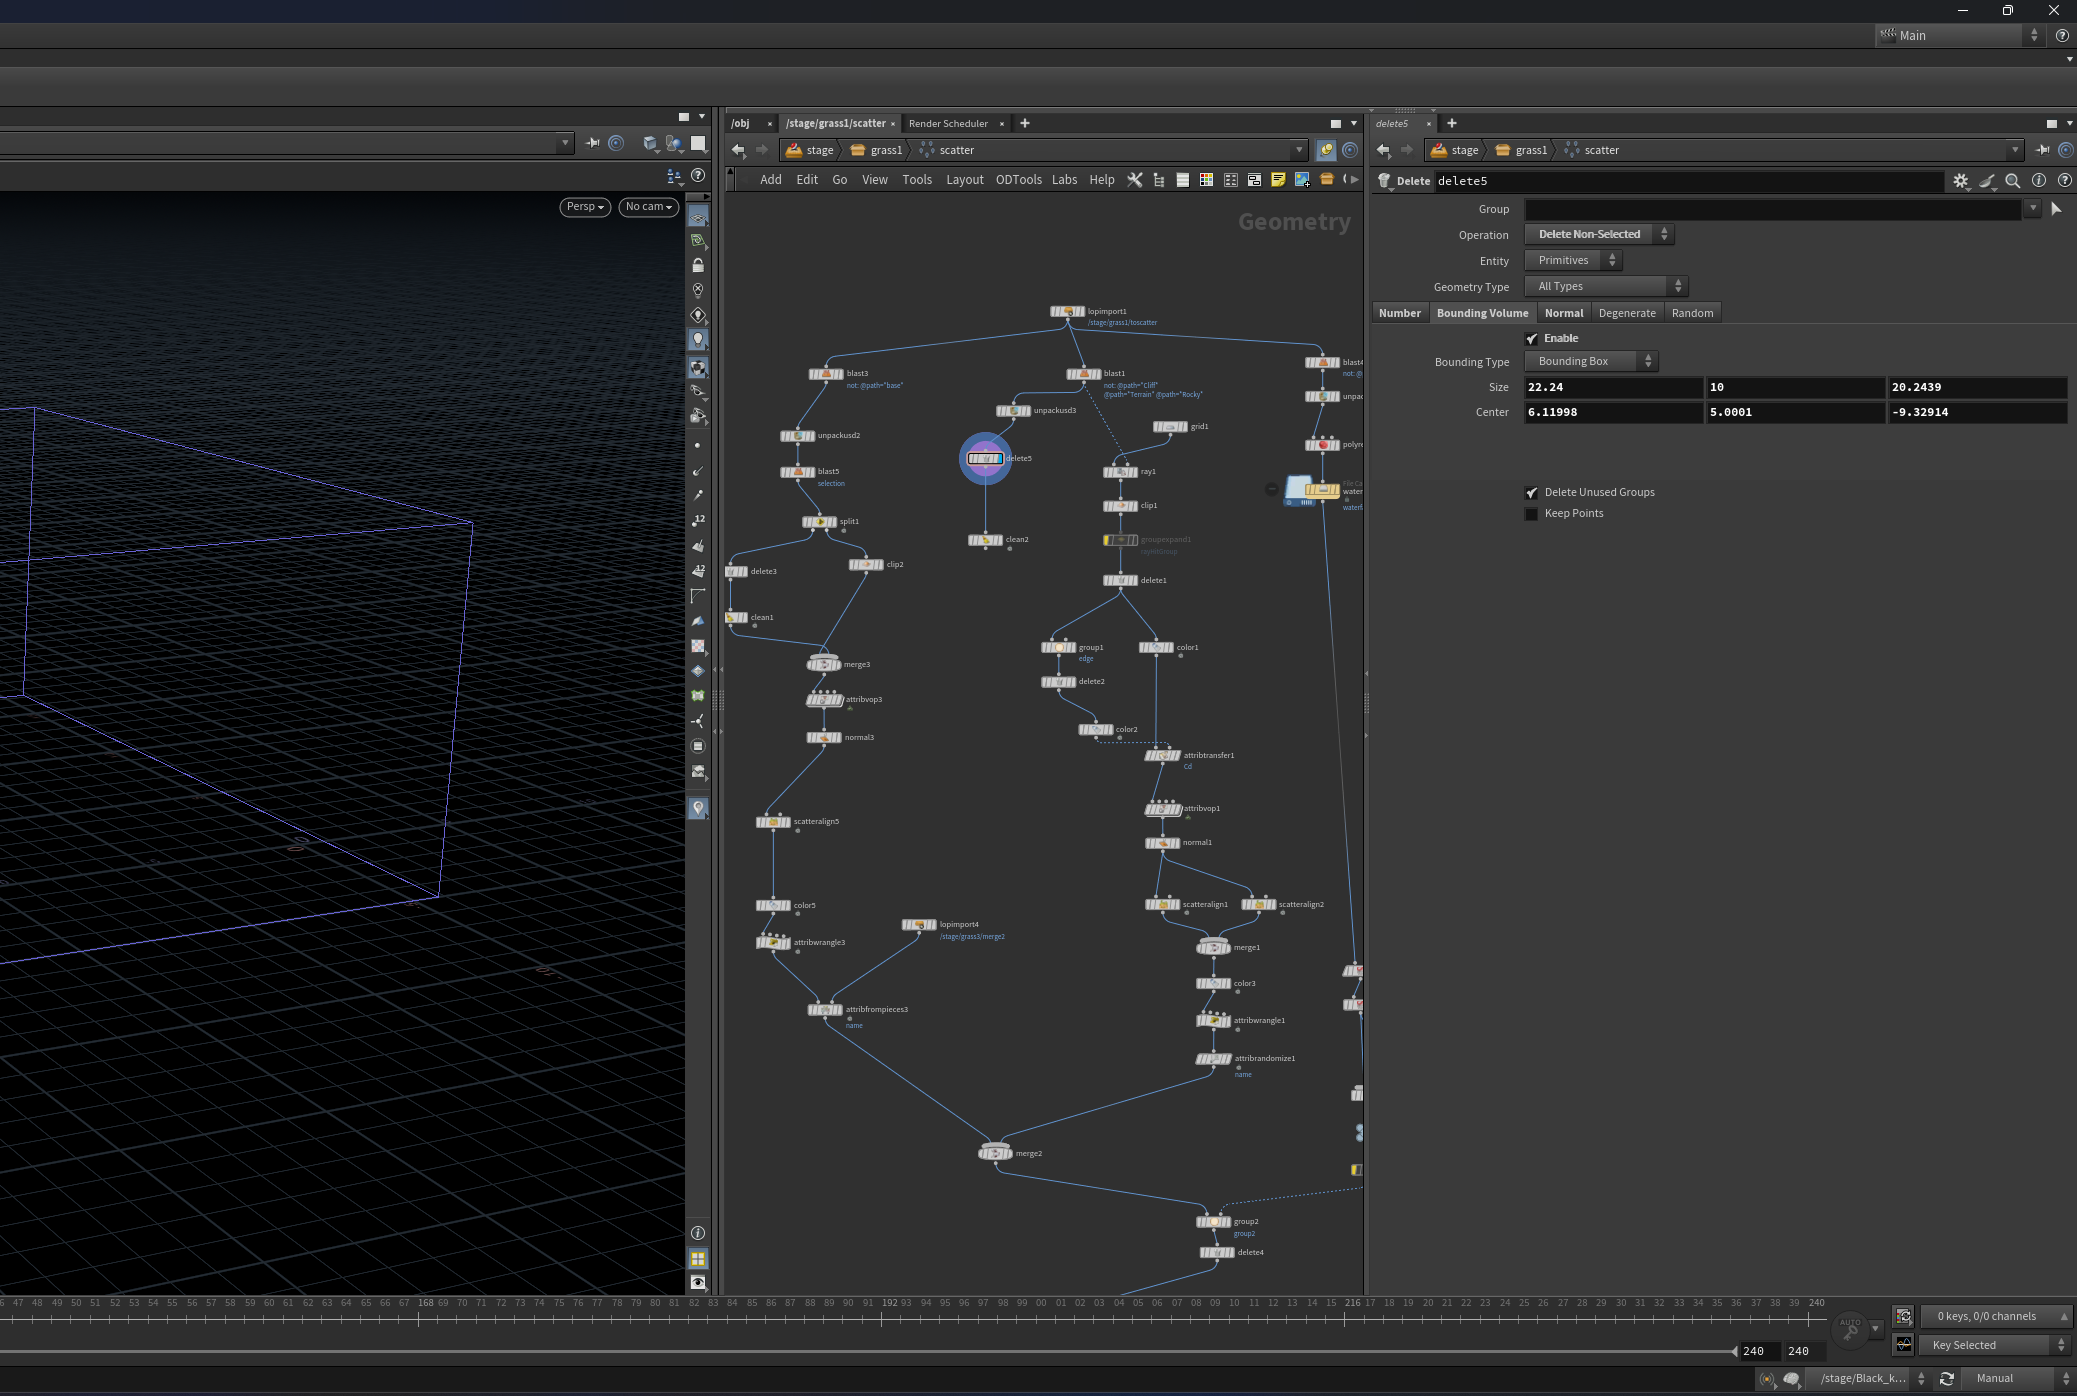Open the Key Selected dropdown button

pyautogui.click(x=1994, y=1345)
